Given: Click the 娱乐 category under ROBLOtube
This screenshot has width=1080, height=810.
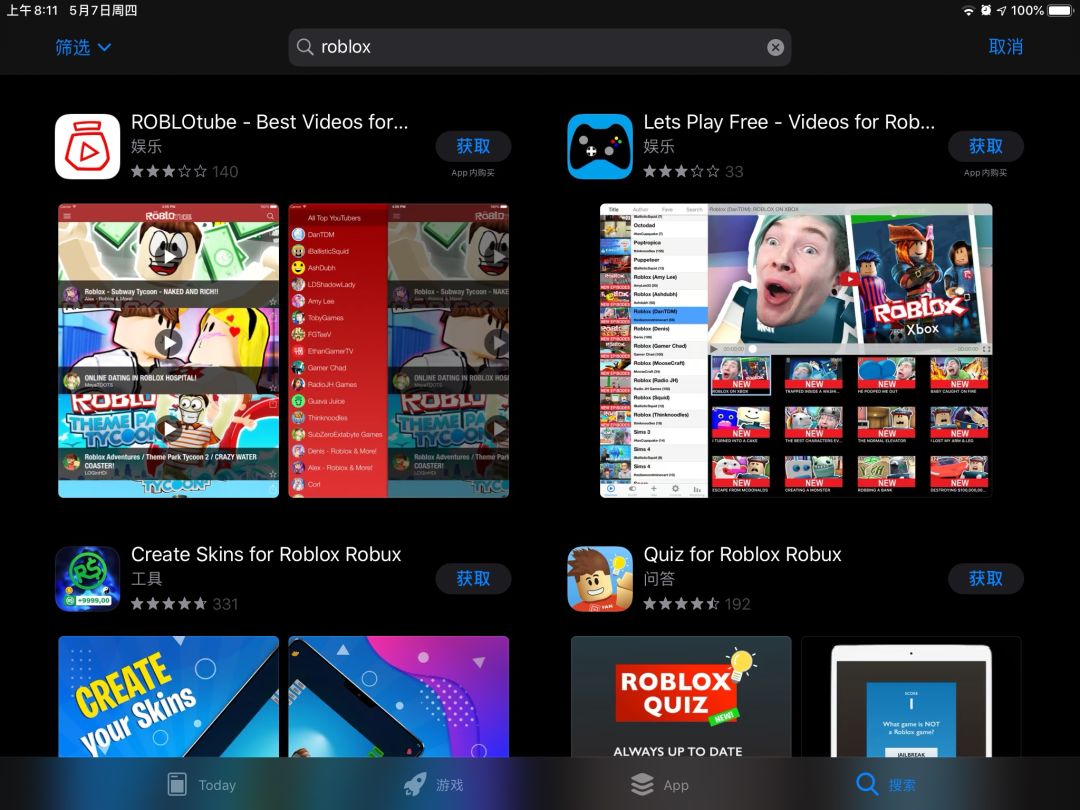Looking at the screenshot, I should 146,147.
